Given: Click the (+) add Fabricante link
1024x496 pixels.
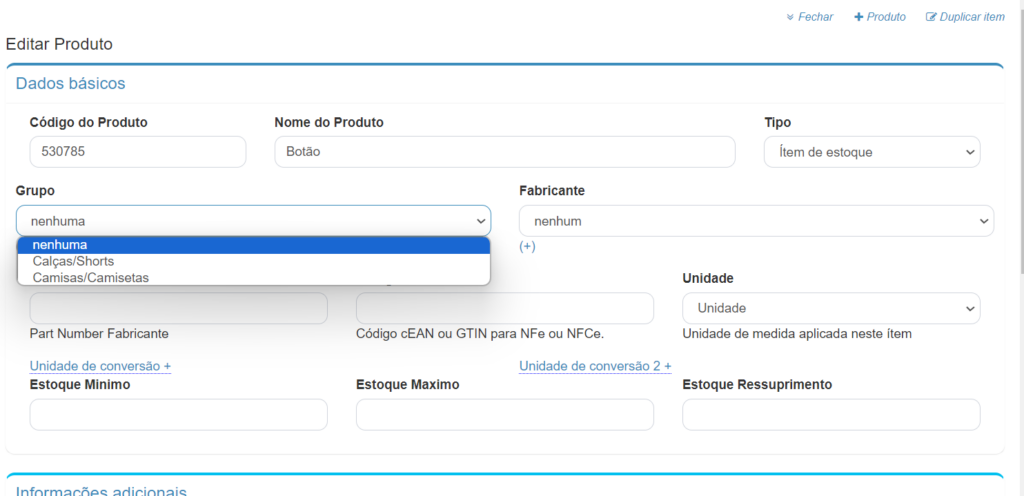Looking at the screenshot, I should (x=528, y=246).
